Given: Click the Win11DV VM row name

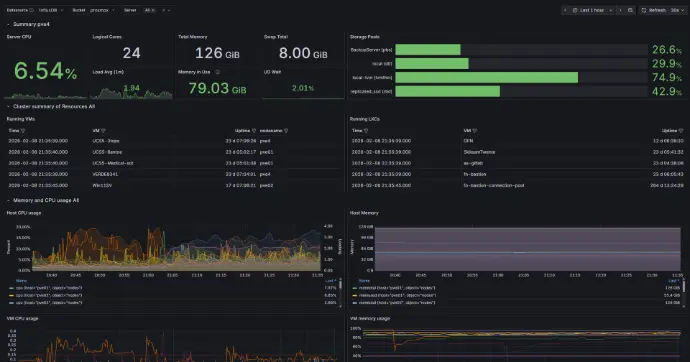Looking at the screenshot, I should coord(102,186).
